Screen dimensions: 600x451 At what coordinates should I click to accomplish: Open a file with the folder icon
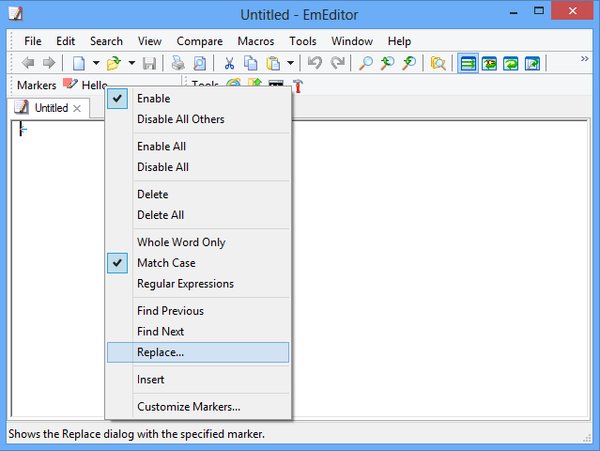pyautogui.click(x=114, y=63)
